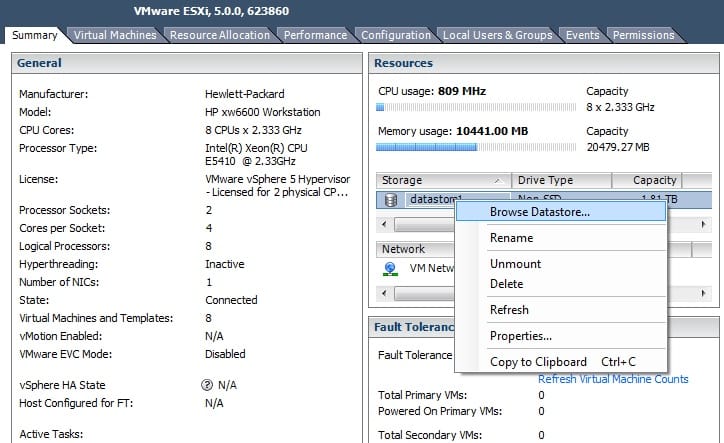This screenshot has width=724, height=443.
Task: Click the datastore1 disk icon
Action: pyautogui.click(x=391, y=200)
